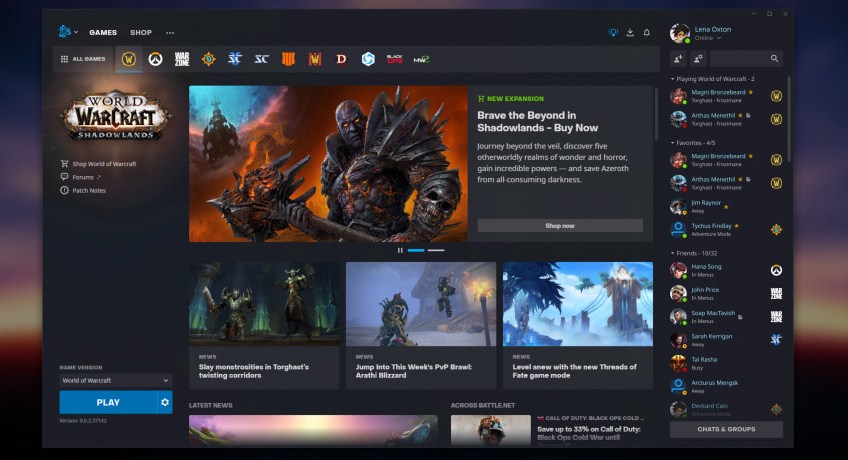This screenshot has width=848, height=460.
Task: Show ALL GAMES
Action: tap(83, 59)
